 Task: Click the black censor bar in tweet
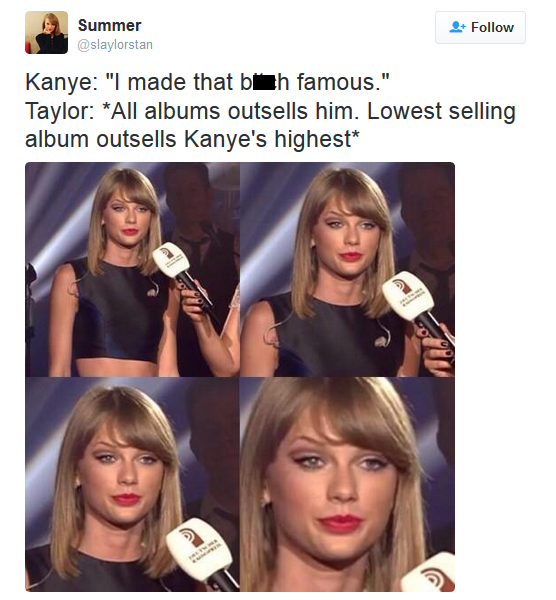[x=264, y=83]
